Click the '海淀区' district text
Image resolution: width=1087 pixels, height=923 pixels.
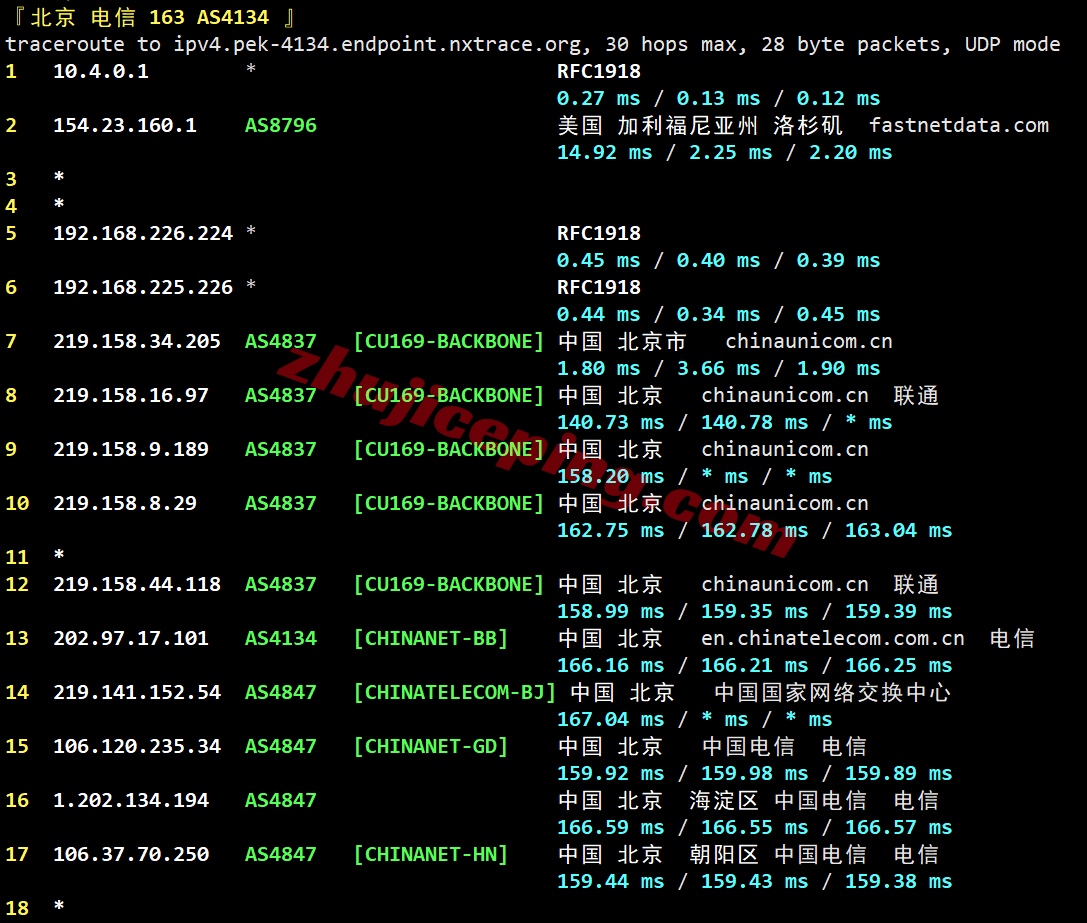(724, 802)
